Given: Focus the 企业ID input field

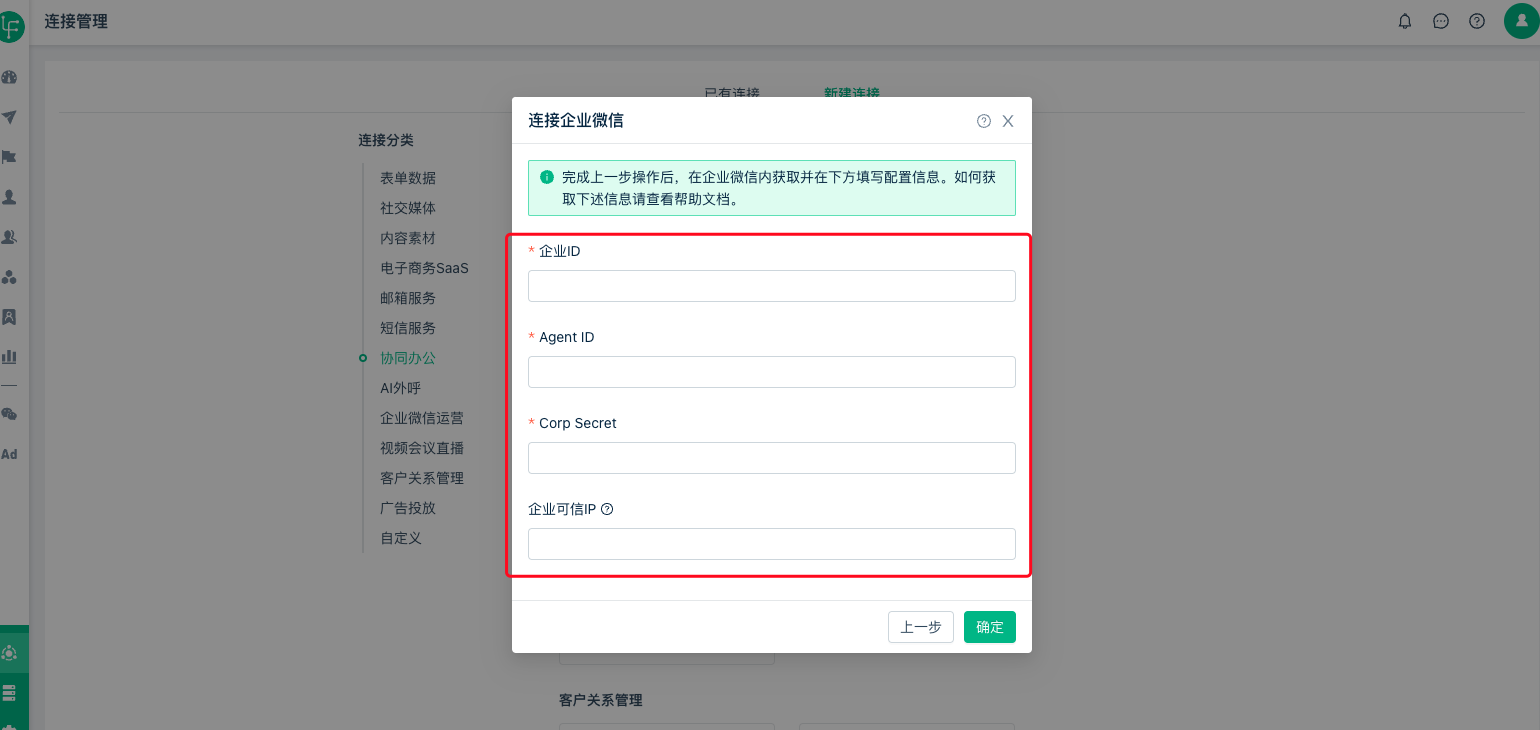Looking at the screenshot, I should tap(772, 286).
